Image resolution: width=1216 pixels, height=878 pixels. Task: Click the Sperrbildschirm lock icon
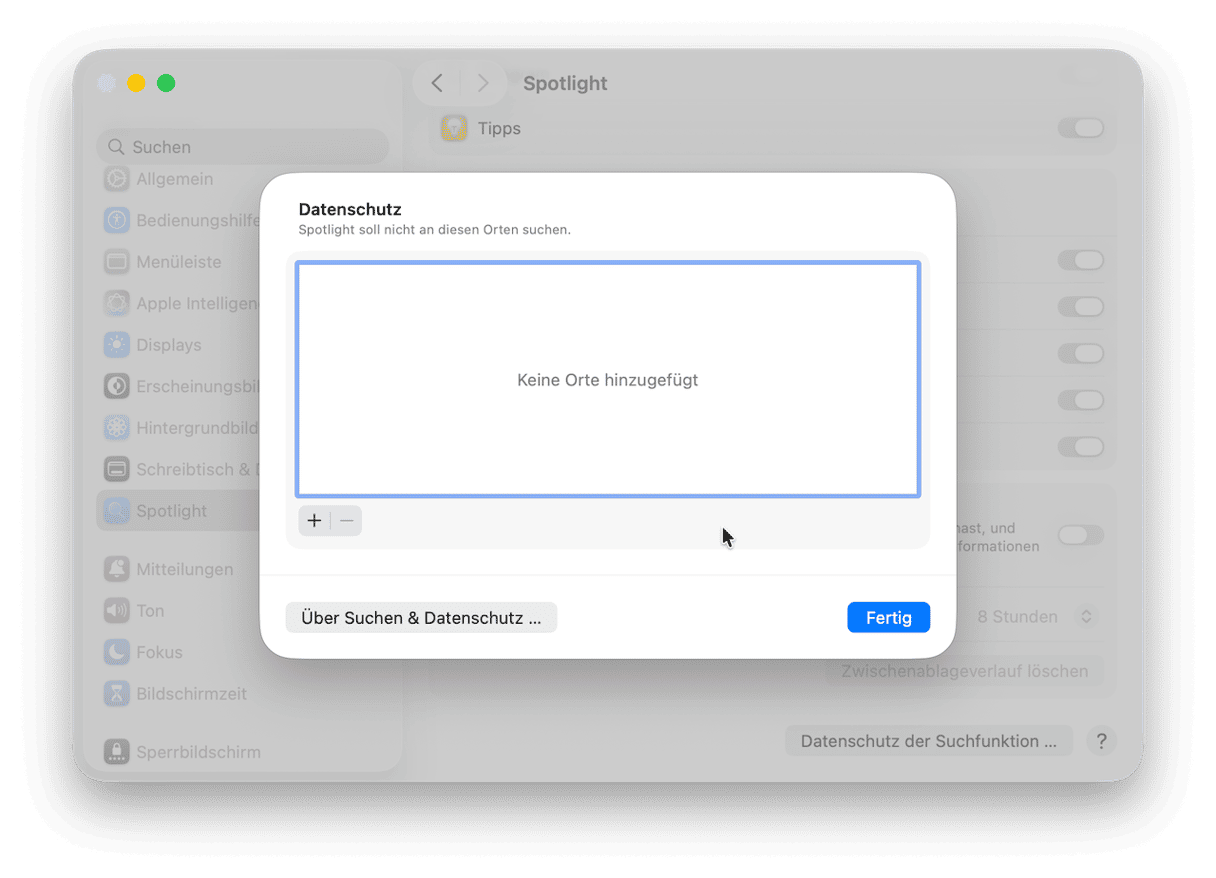(117, 752)
